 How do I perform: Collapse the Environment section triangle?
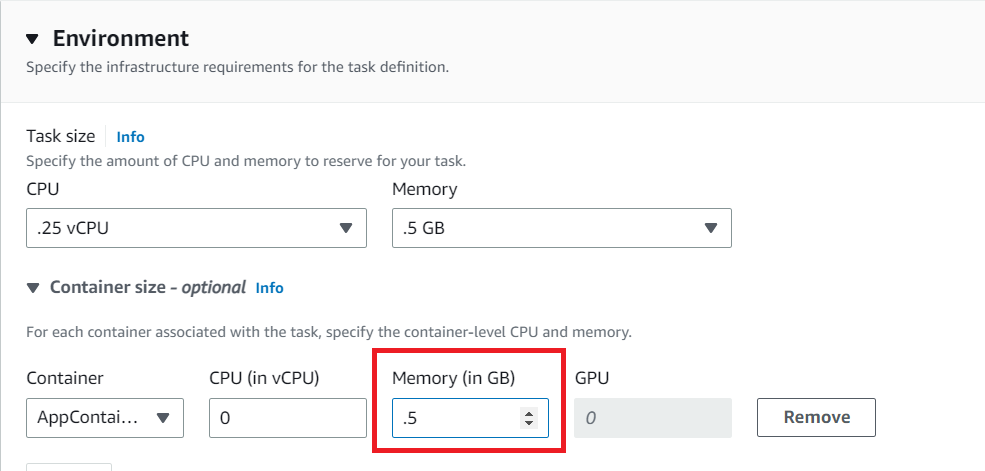tap(32, 39)
